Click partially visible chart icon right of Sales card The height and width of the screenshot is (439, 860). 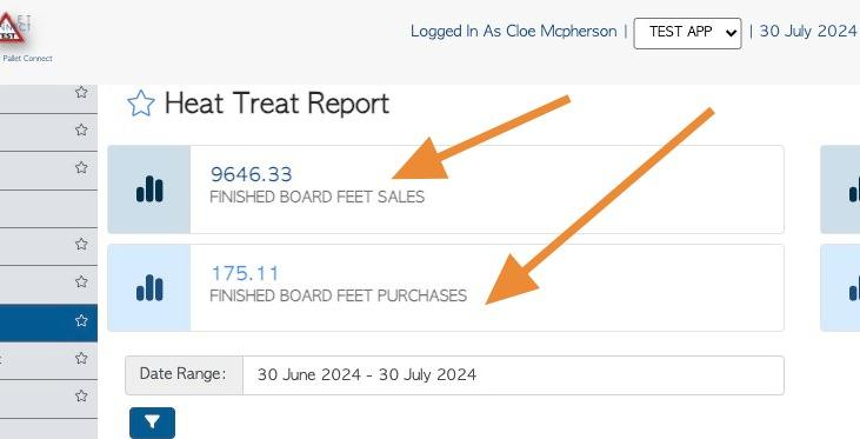point(853,189)
